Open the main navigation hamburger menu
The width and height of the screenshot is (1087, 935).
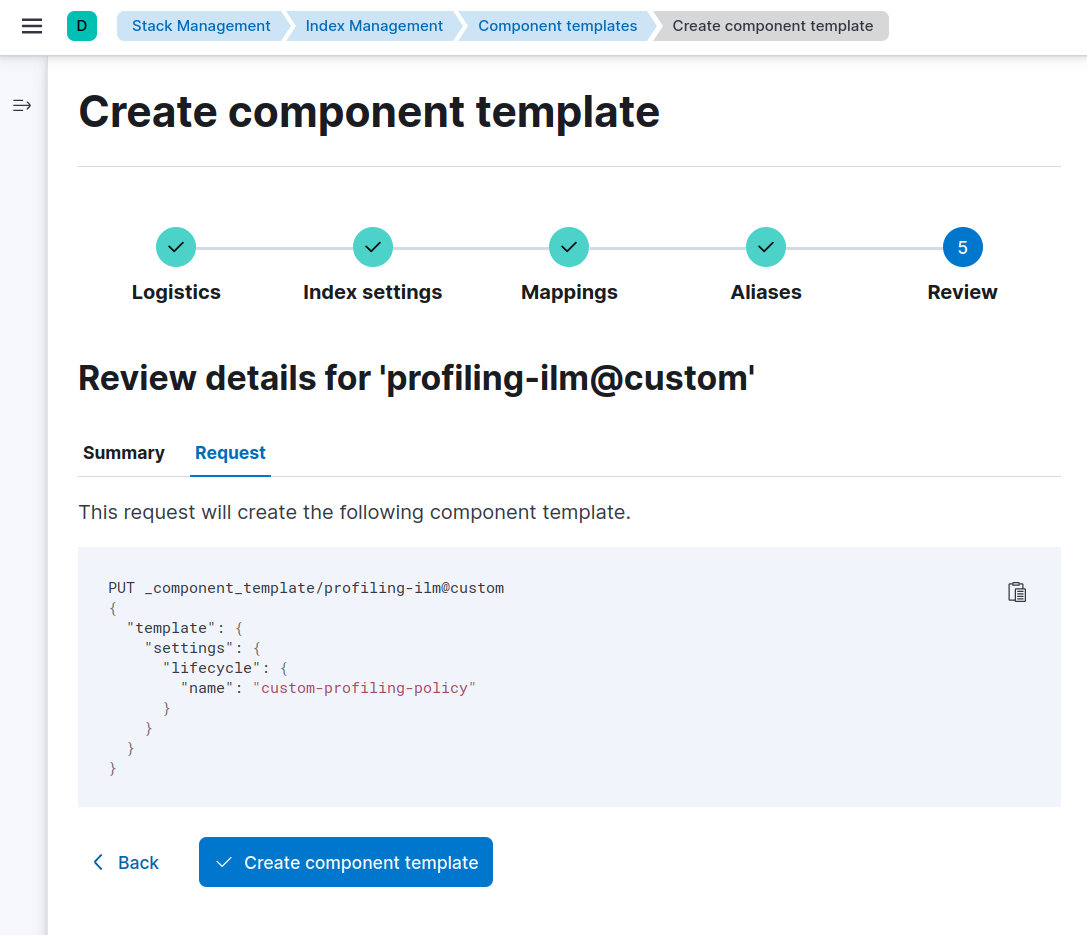click(x=32, y=27)
